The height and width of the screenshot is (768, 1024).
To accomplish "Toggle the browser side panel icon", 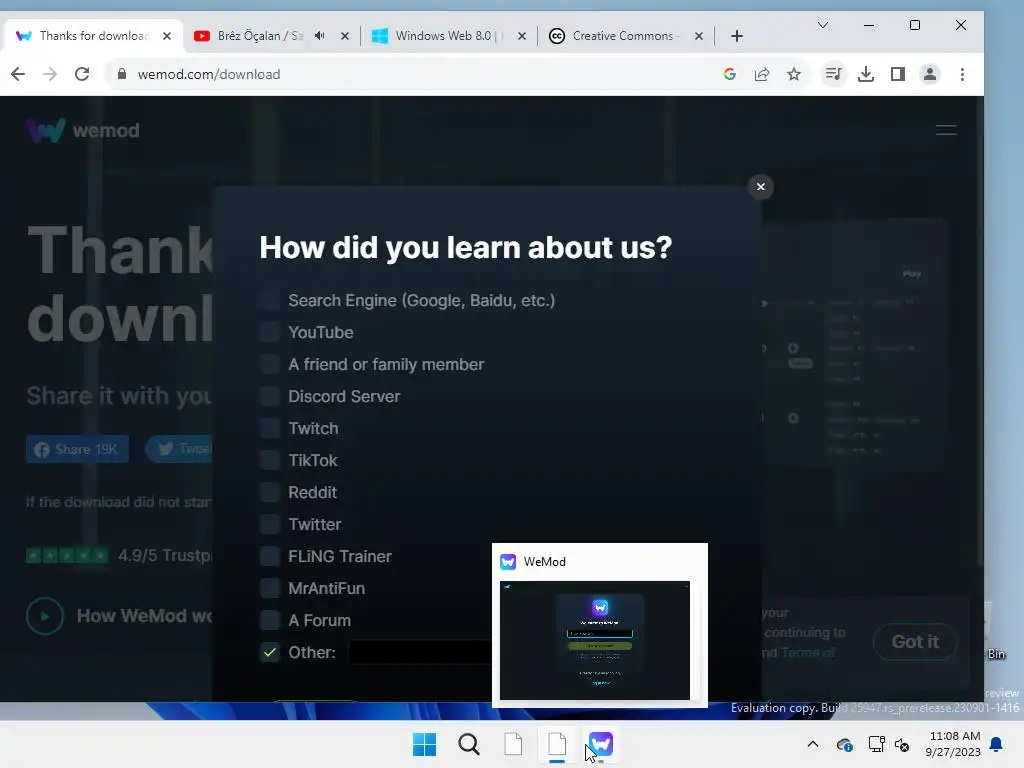I will coord(898,74).
